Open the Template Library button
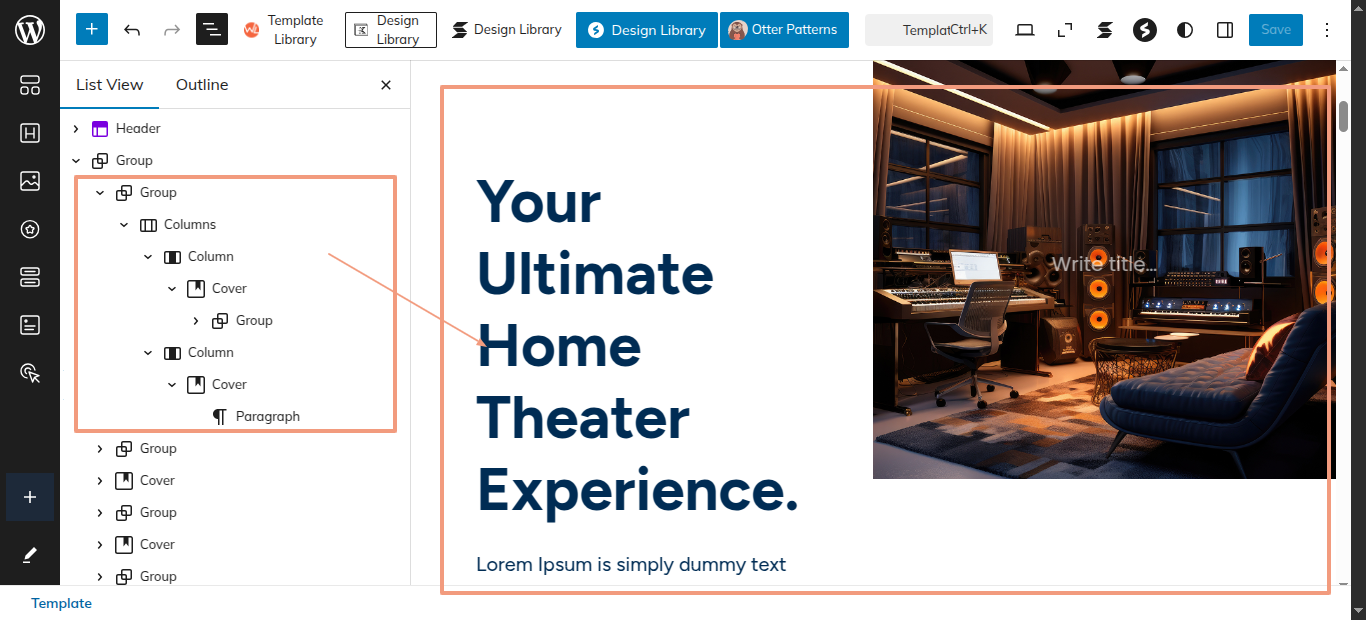This screenshot has height=620, width=1366. click(x=284, y=30)
